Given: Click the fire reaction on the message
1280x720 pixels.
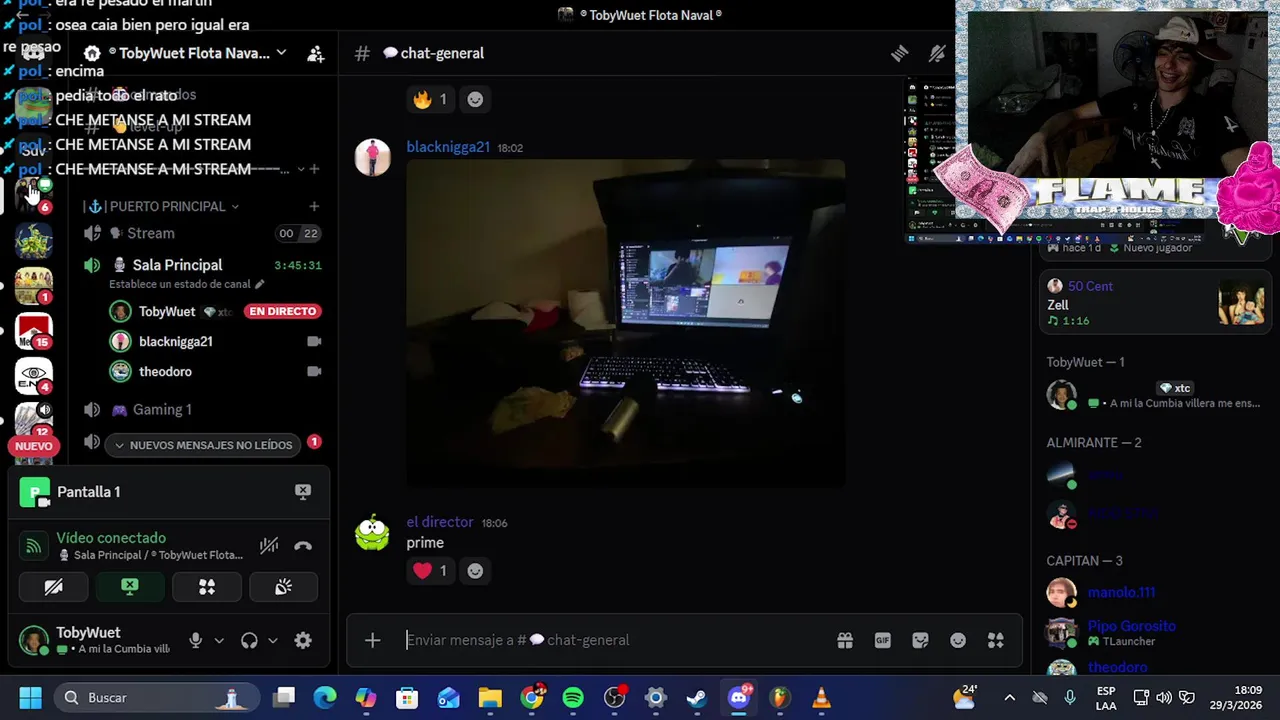Looking at the screenshot, I should pos(430,99).
